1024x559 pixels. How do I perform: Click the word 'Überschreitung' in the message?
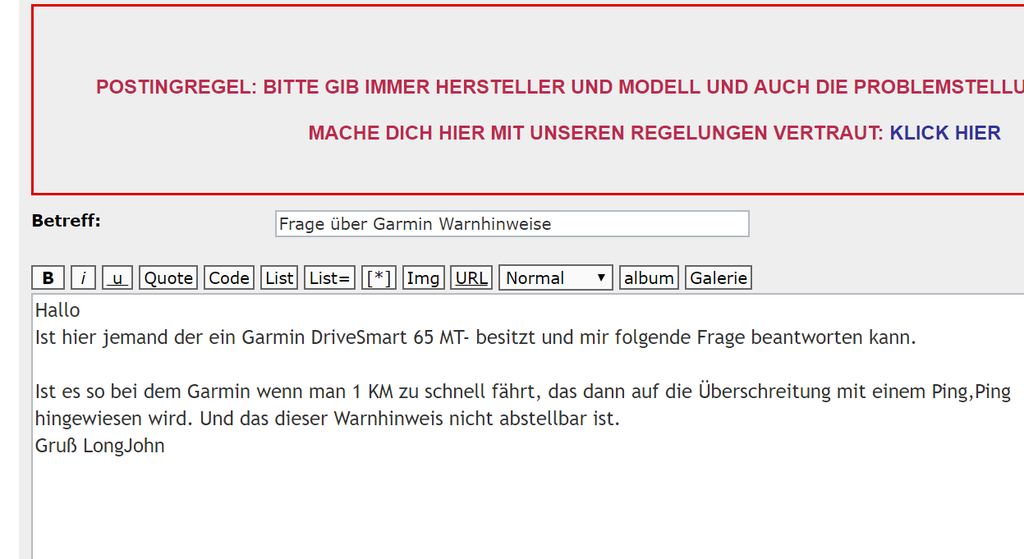click(x=764, y=391)
